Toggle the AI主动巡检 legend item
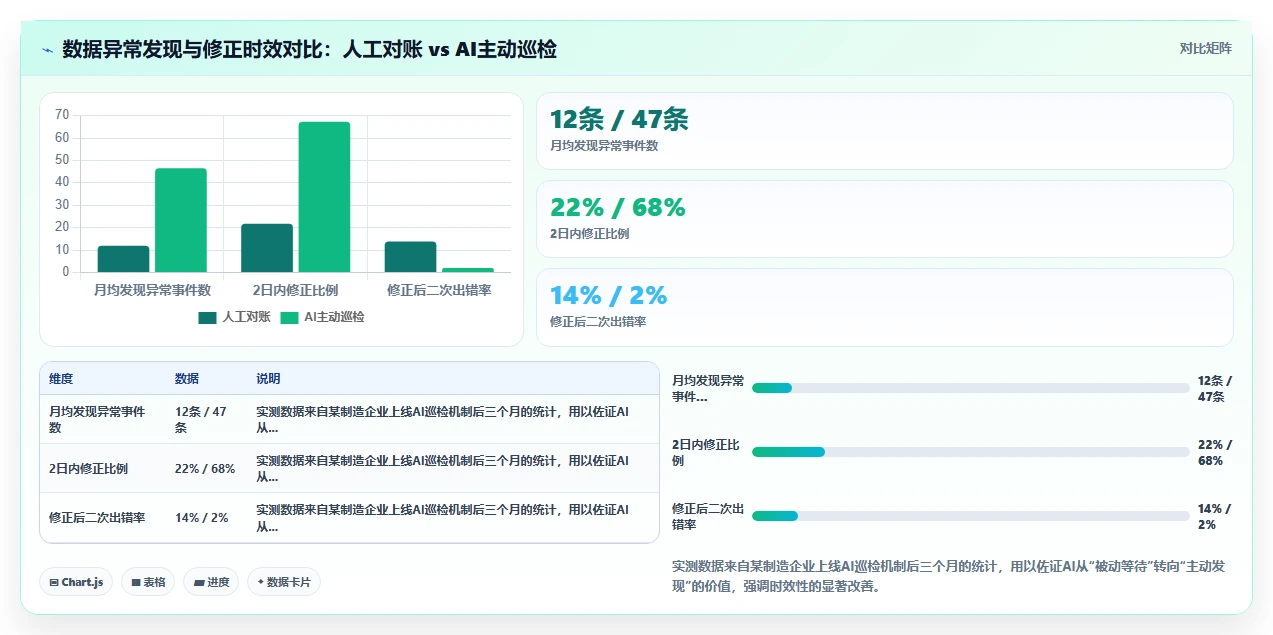Screen dimensions: 1273x635 (322, 317)
